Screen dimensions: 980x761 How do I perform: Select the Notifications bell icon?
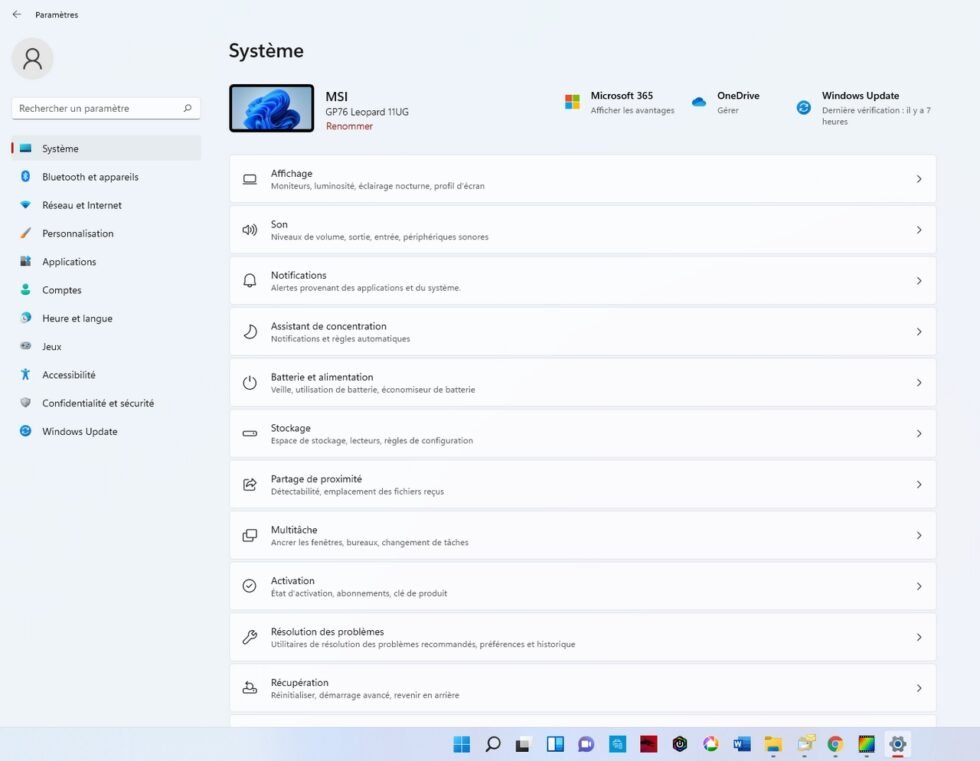pyautogui.click(x=248, y=280)
